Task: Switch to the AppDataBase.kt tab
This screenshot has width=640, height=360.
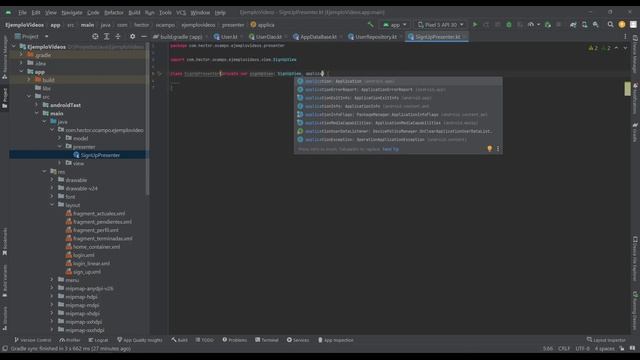Action: (x=315, y=37)
